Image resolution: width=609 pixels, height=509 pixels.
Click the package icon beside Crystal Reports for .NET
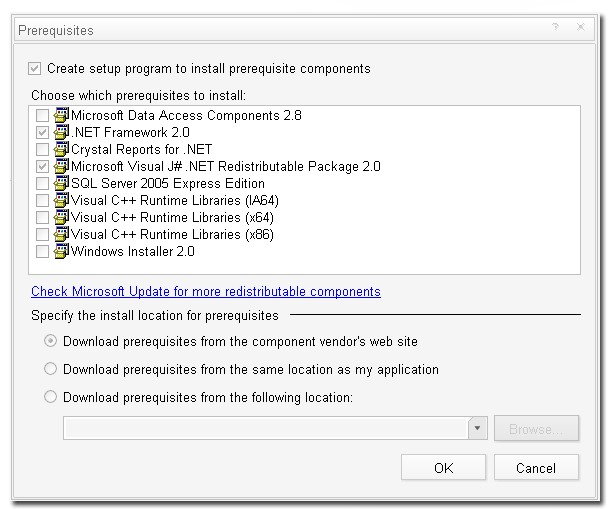pyautogui.click(x=61, y=149)
